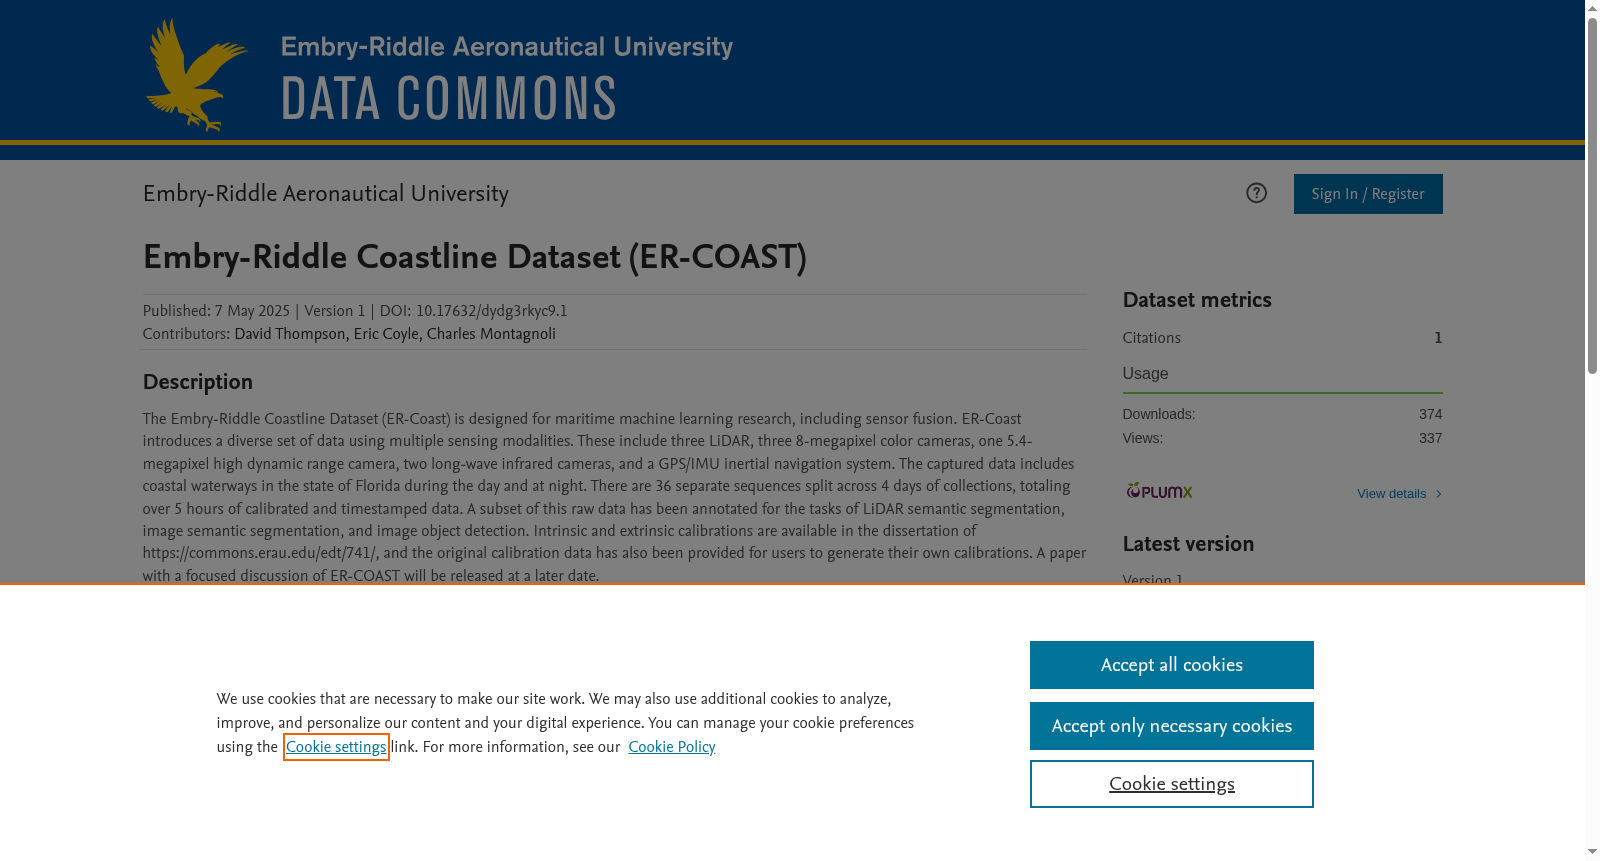Click Sign In / Register button
Screen dimensions: 1600x861
pos(1368,194)
